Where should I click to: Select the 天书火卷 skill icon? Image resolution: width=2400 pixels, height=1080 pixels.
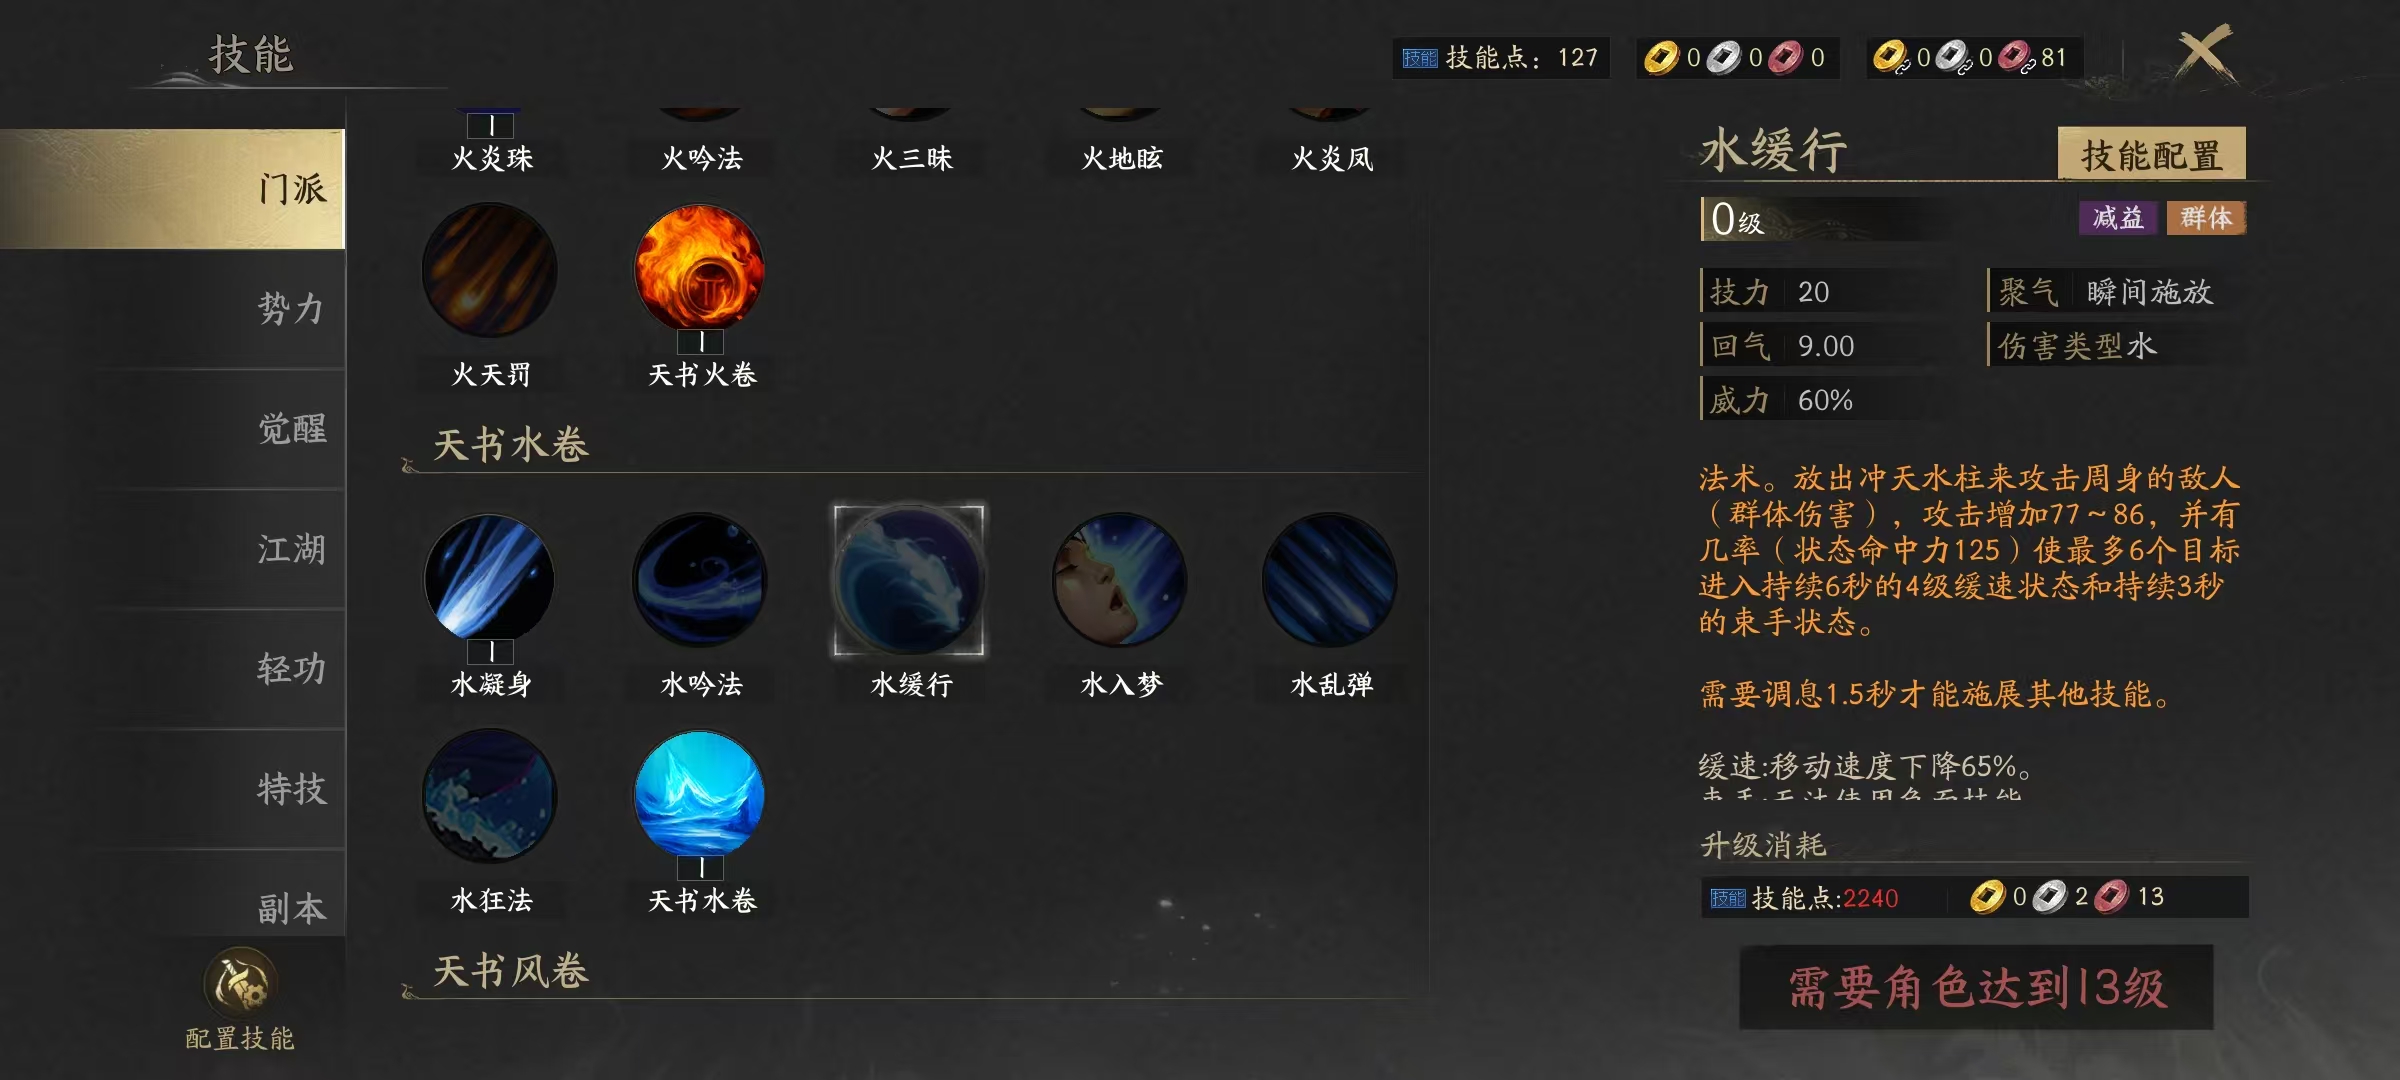(700, 270)
